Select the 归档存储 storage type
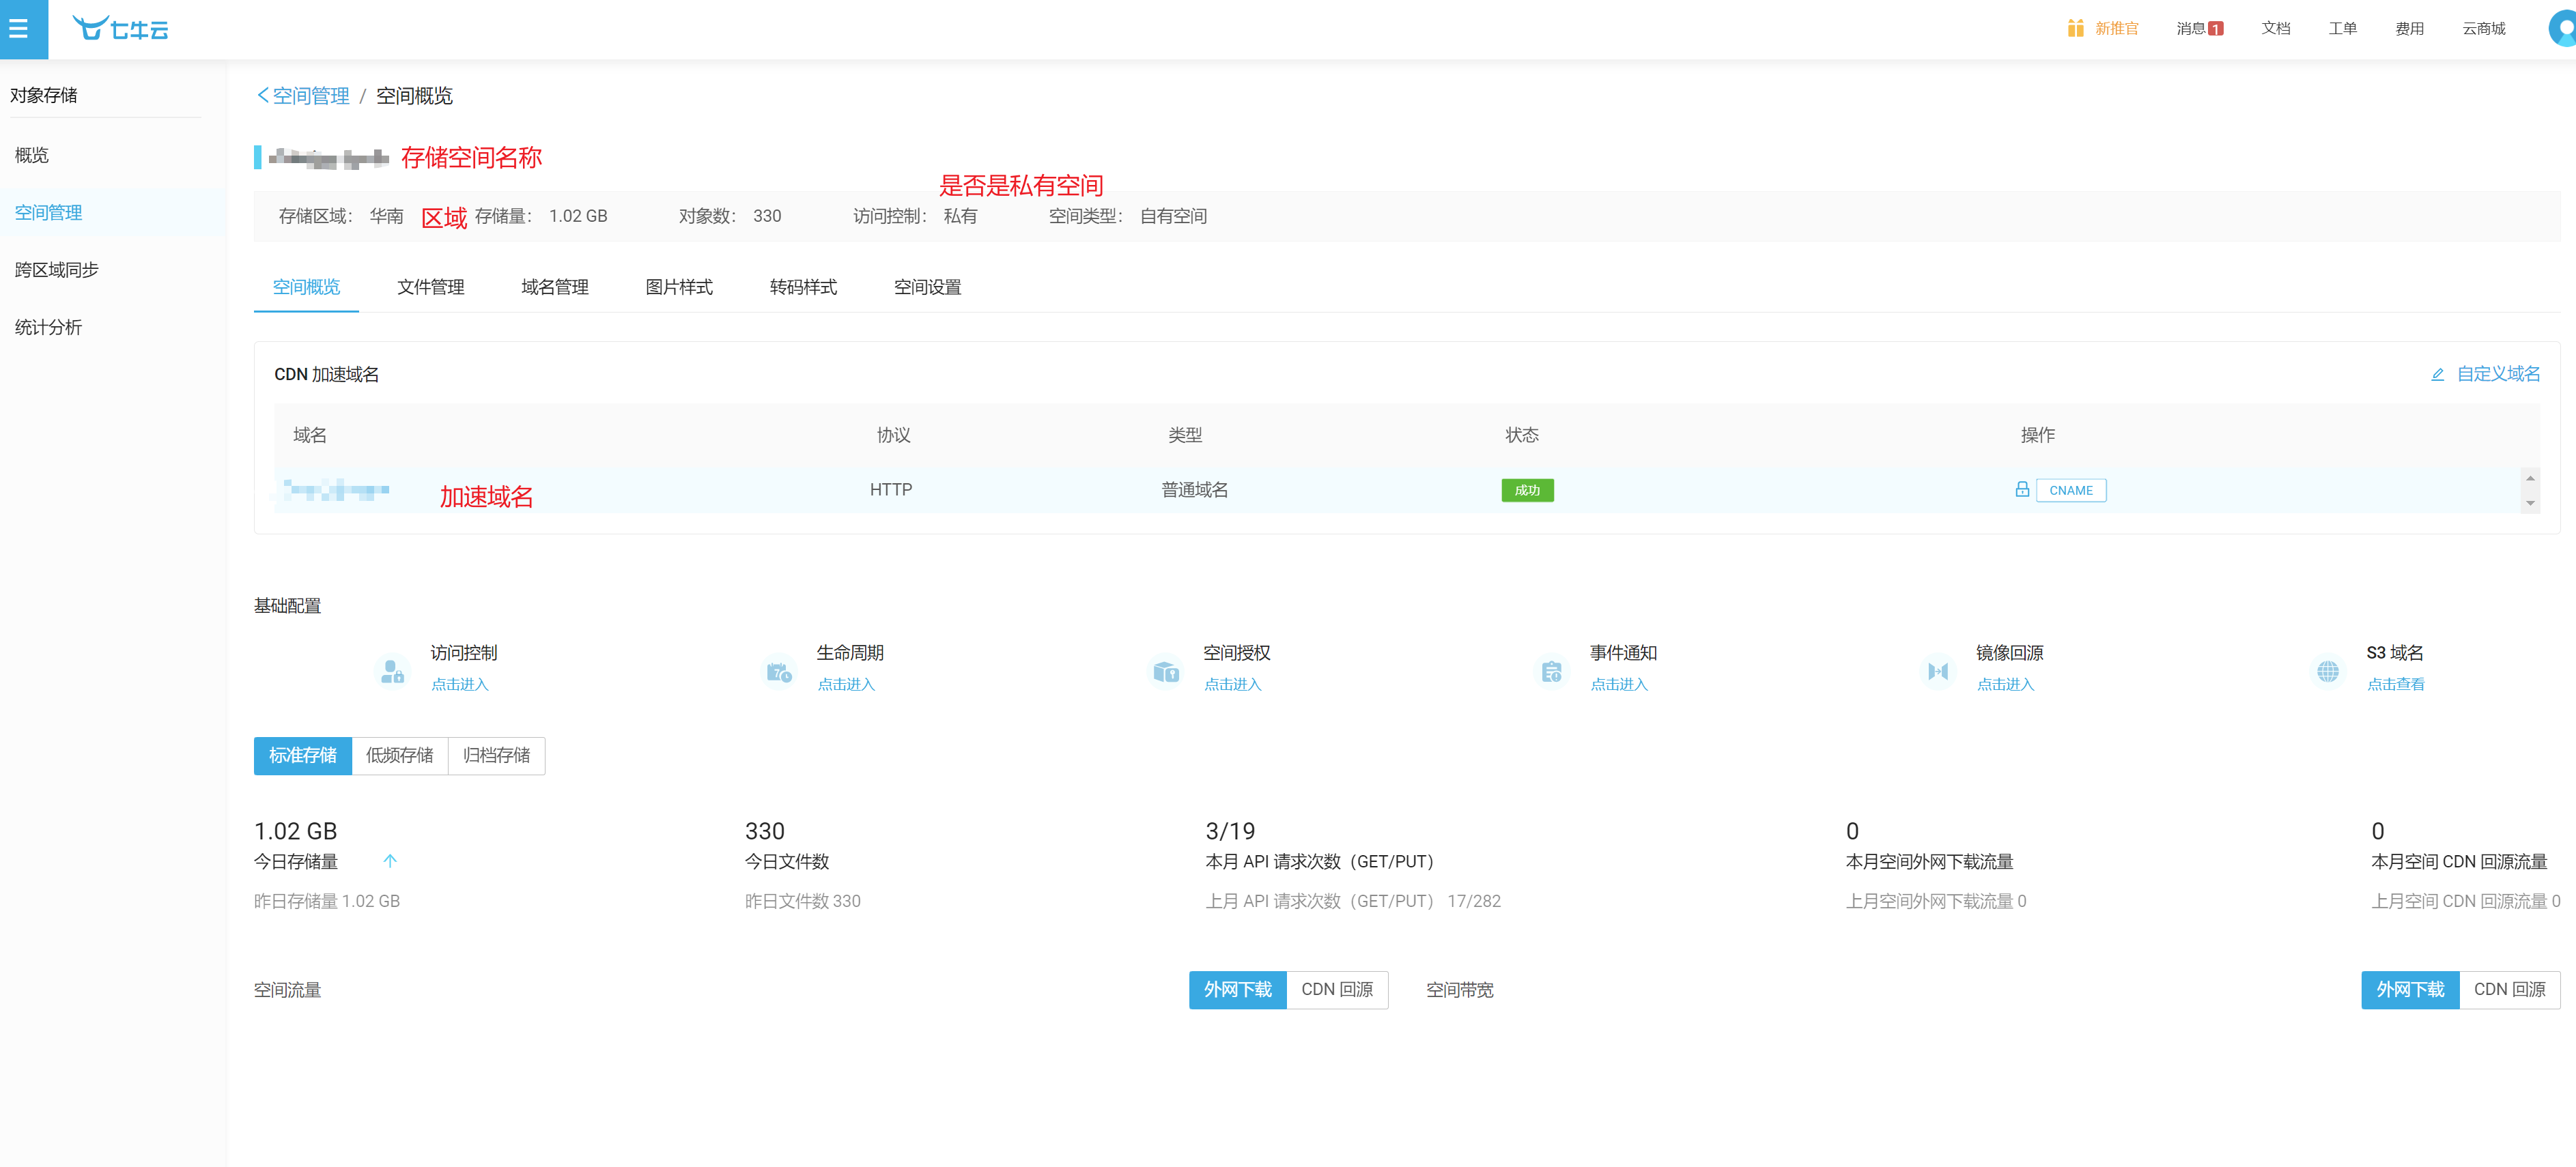 coord(496,756)
